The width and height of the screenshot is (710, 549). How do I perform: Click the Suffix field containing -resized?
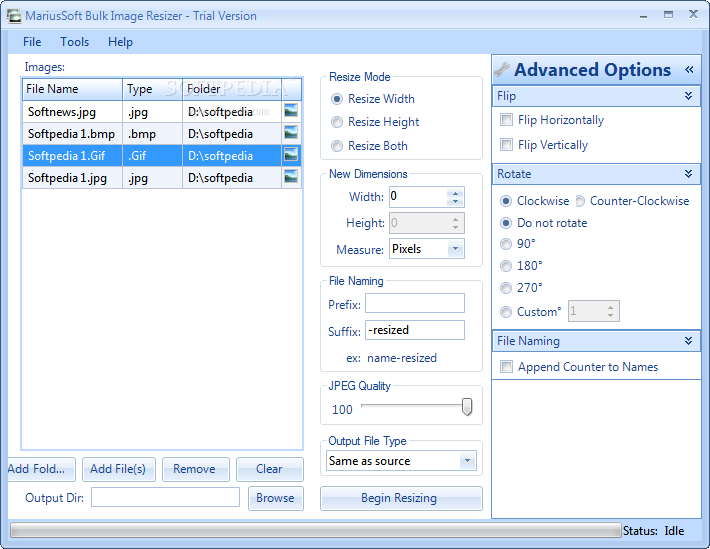coord(415,330)
